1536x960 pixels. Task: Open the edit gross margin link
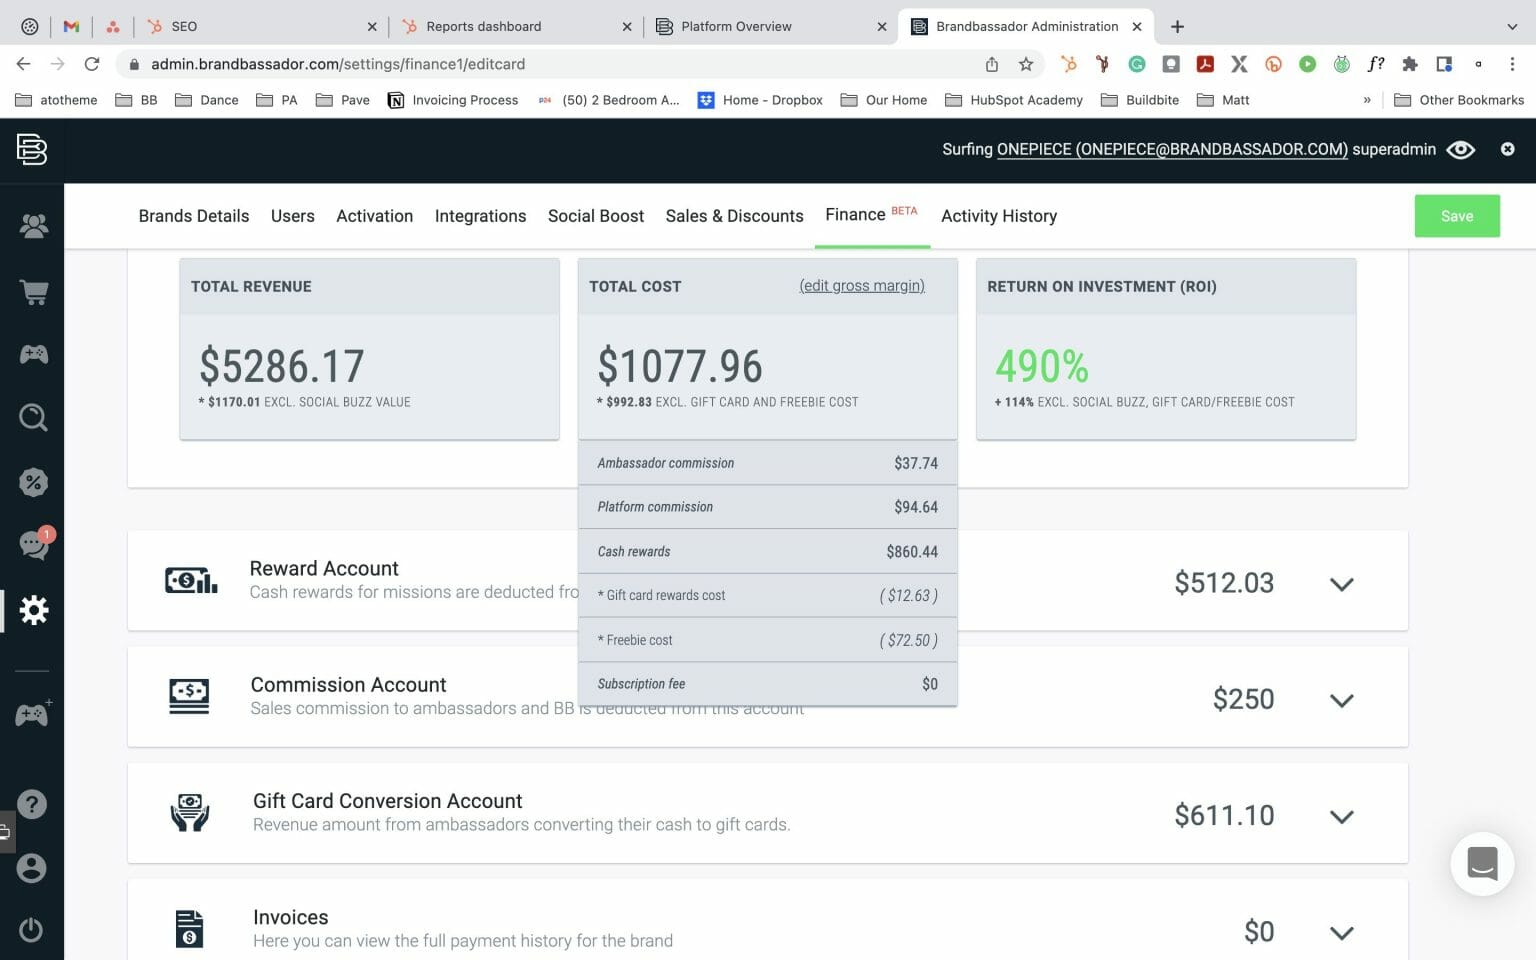pos(861,285)
